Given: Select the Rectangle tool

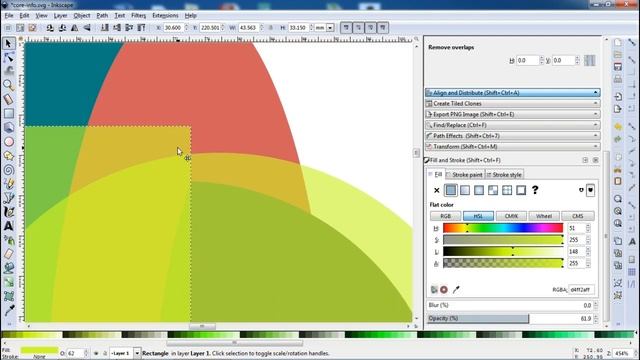Looking at the screenshot, I should click(9, 113).
